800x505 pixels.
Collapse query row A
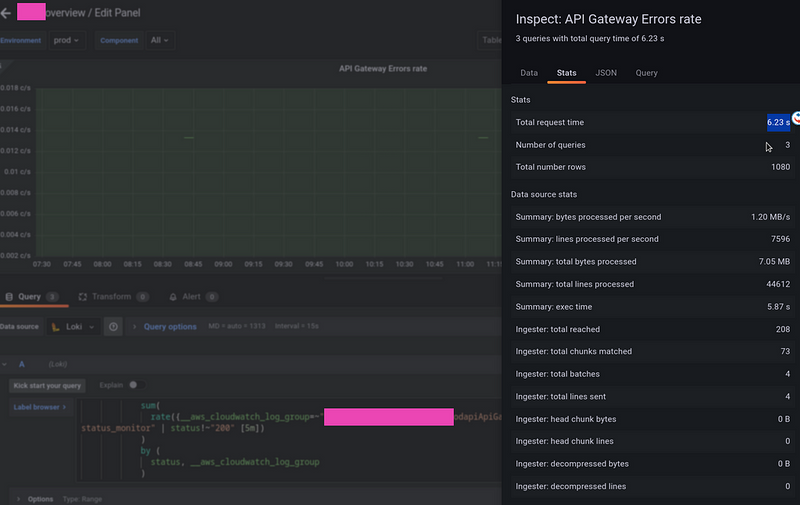[5, 364]
